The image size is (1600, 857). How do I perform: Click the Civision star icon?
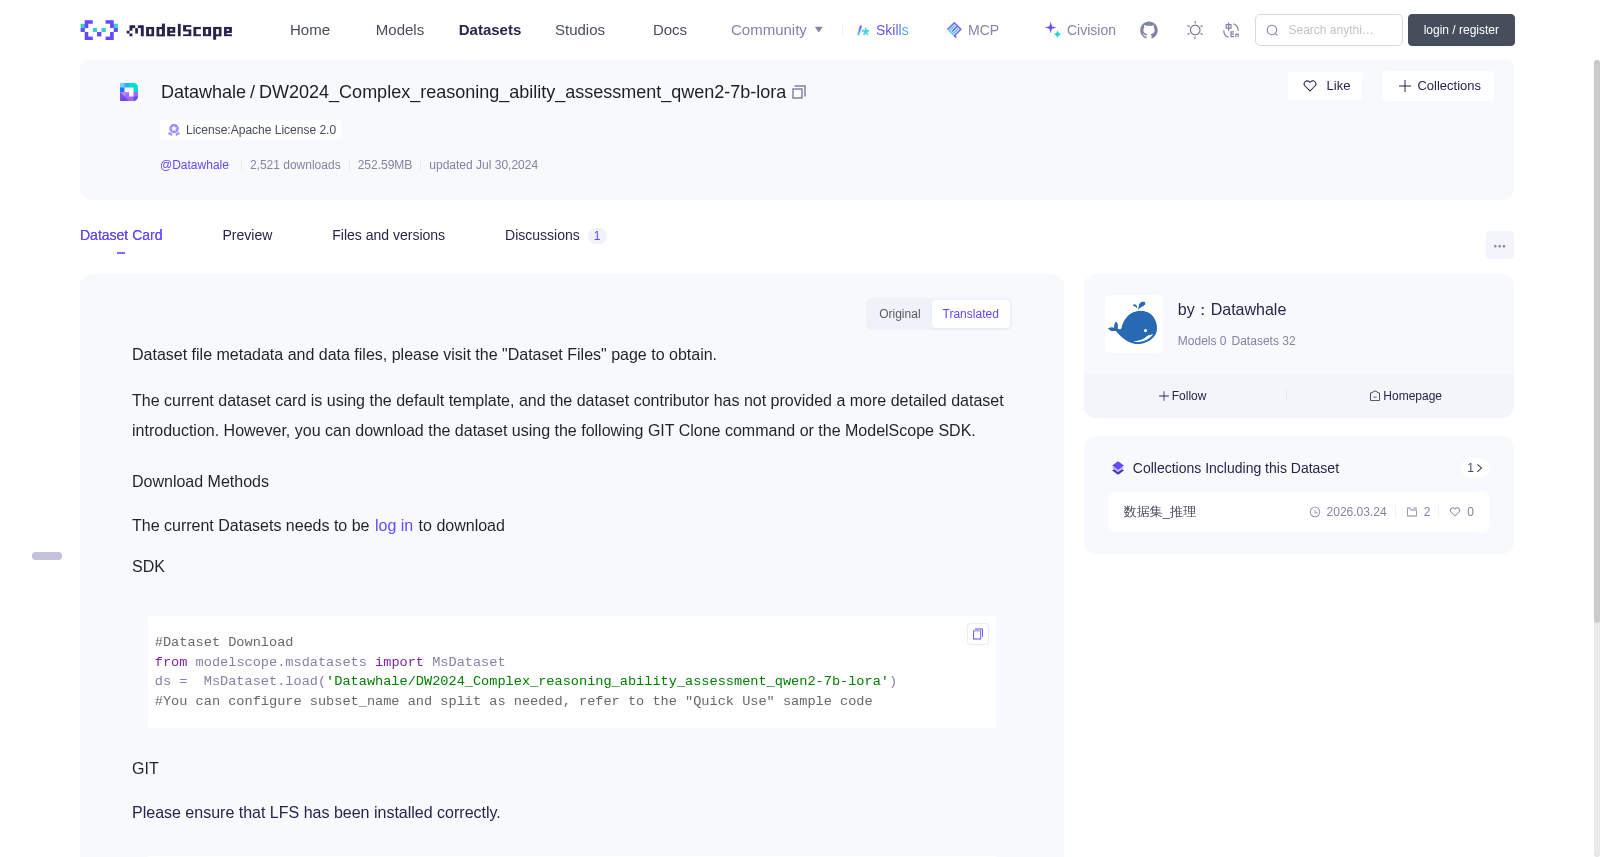click(1053, 30)
